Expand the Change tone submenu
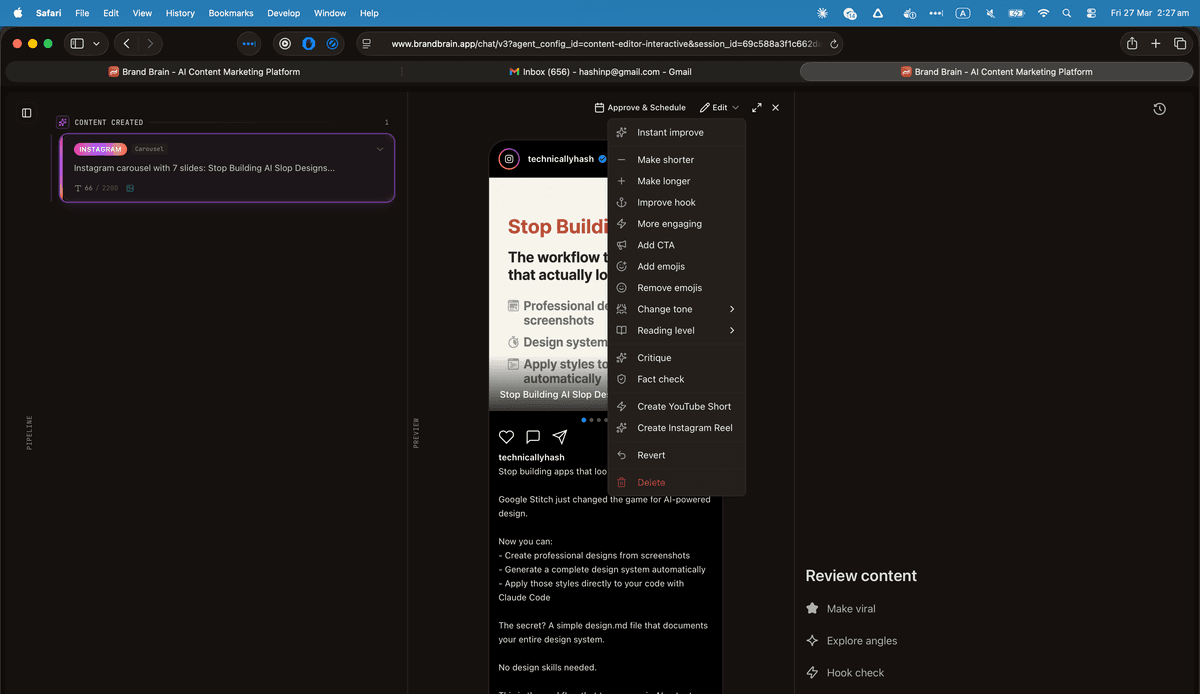This screenshot has height=694, width=1200. click(x=676, y=309)
